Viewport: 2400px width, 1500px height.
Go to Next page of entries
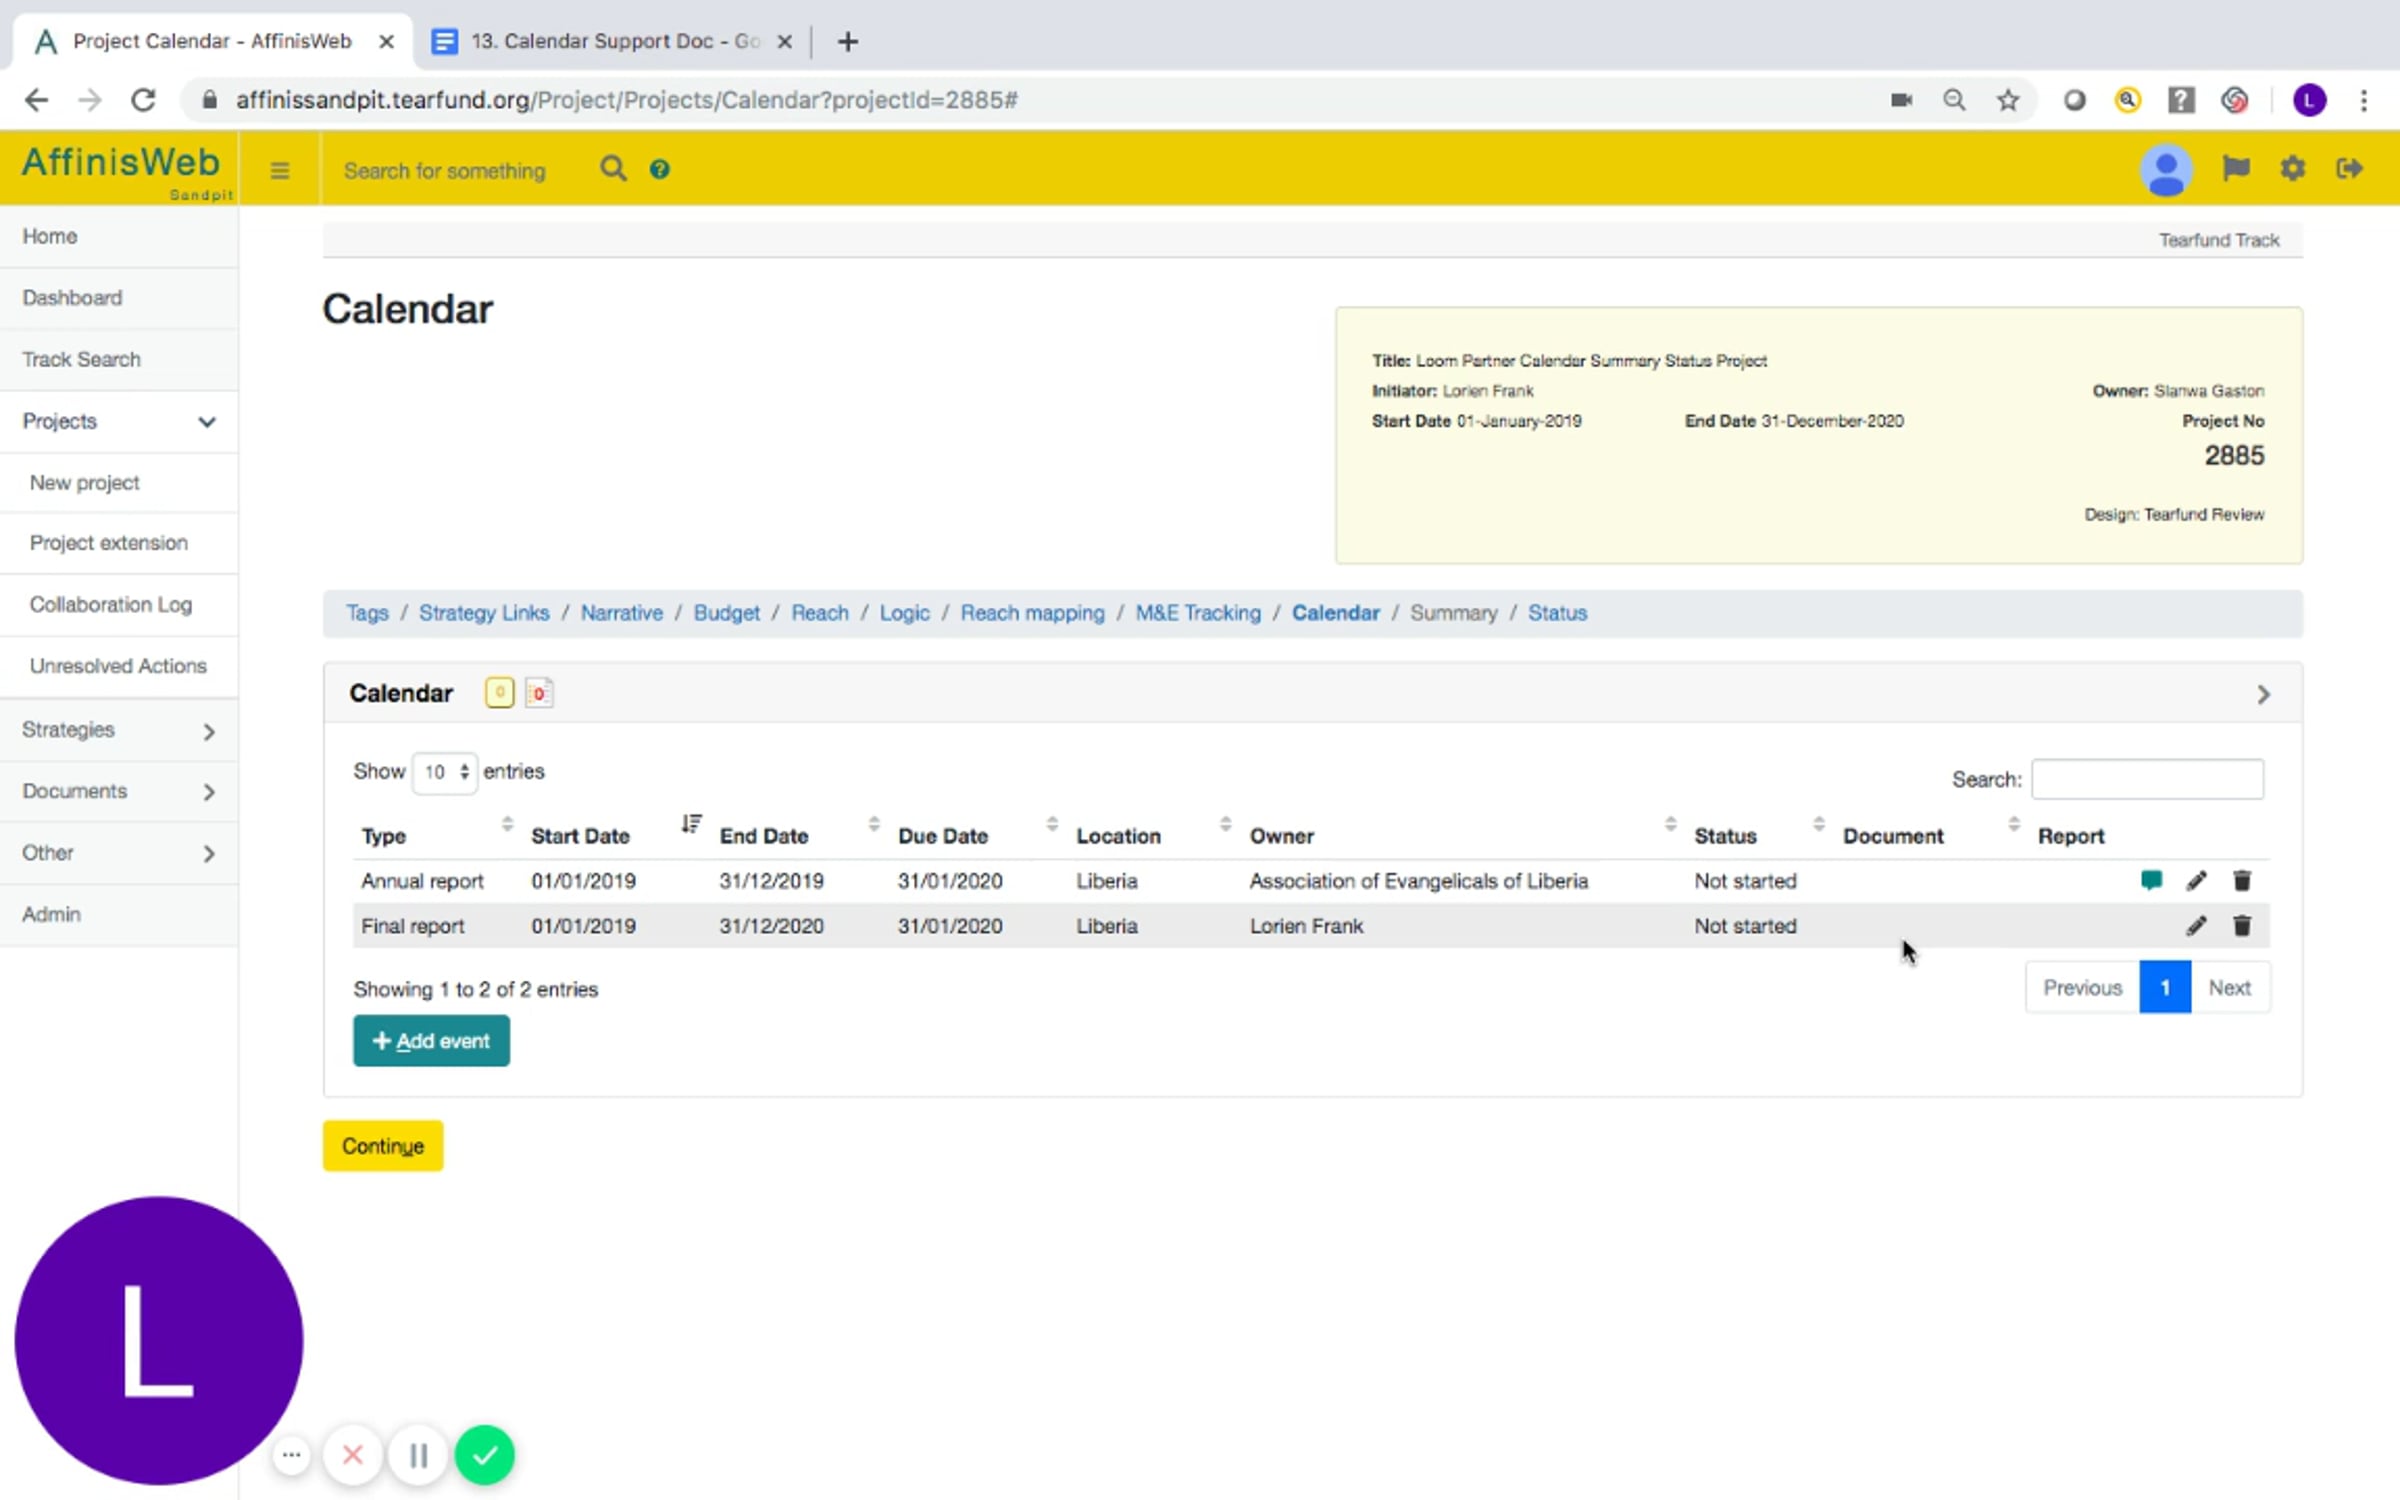pyautogui.click(x=2229, y=988)
